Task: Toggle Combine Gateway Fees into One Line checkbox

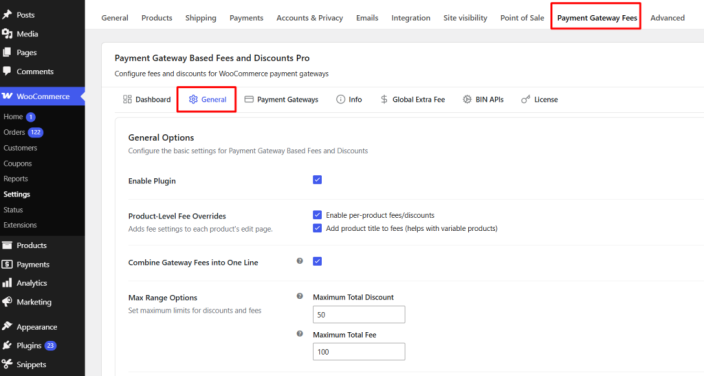Action: tap(317, 261)
